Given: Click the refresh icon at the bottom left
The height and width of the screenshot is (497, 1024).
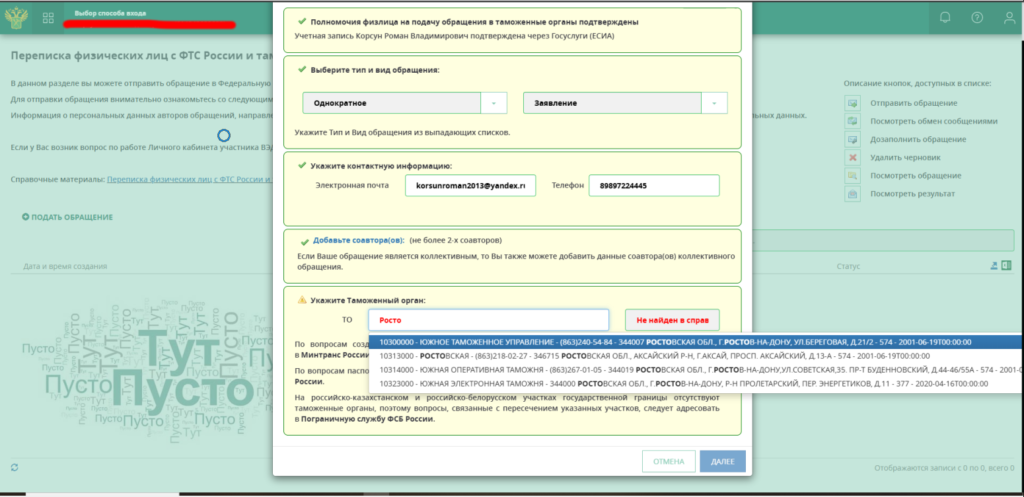Looking at the screenshot, I should click(x=14, y=468).
